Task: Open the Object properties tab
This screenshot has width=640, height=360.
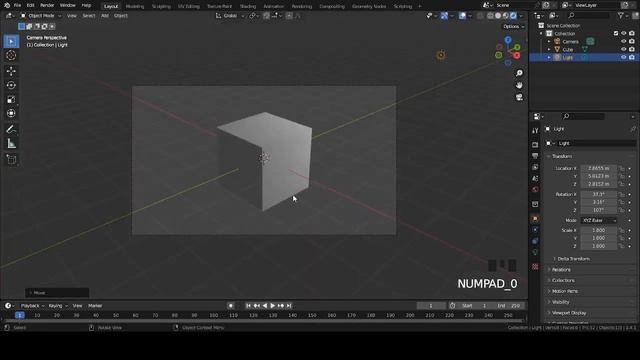Action: pos(535,219)
